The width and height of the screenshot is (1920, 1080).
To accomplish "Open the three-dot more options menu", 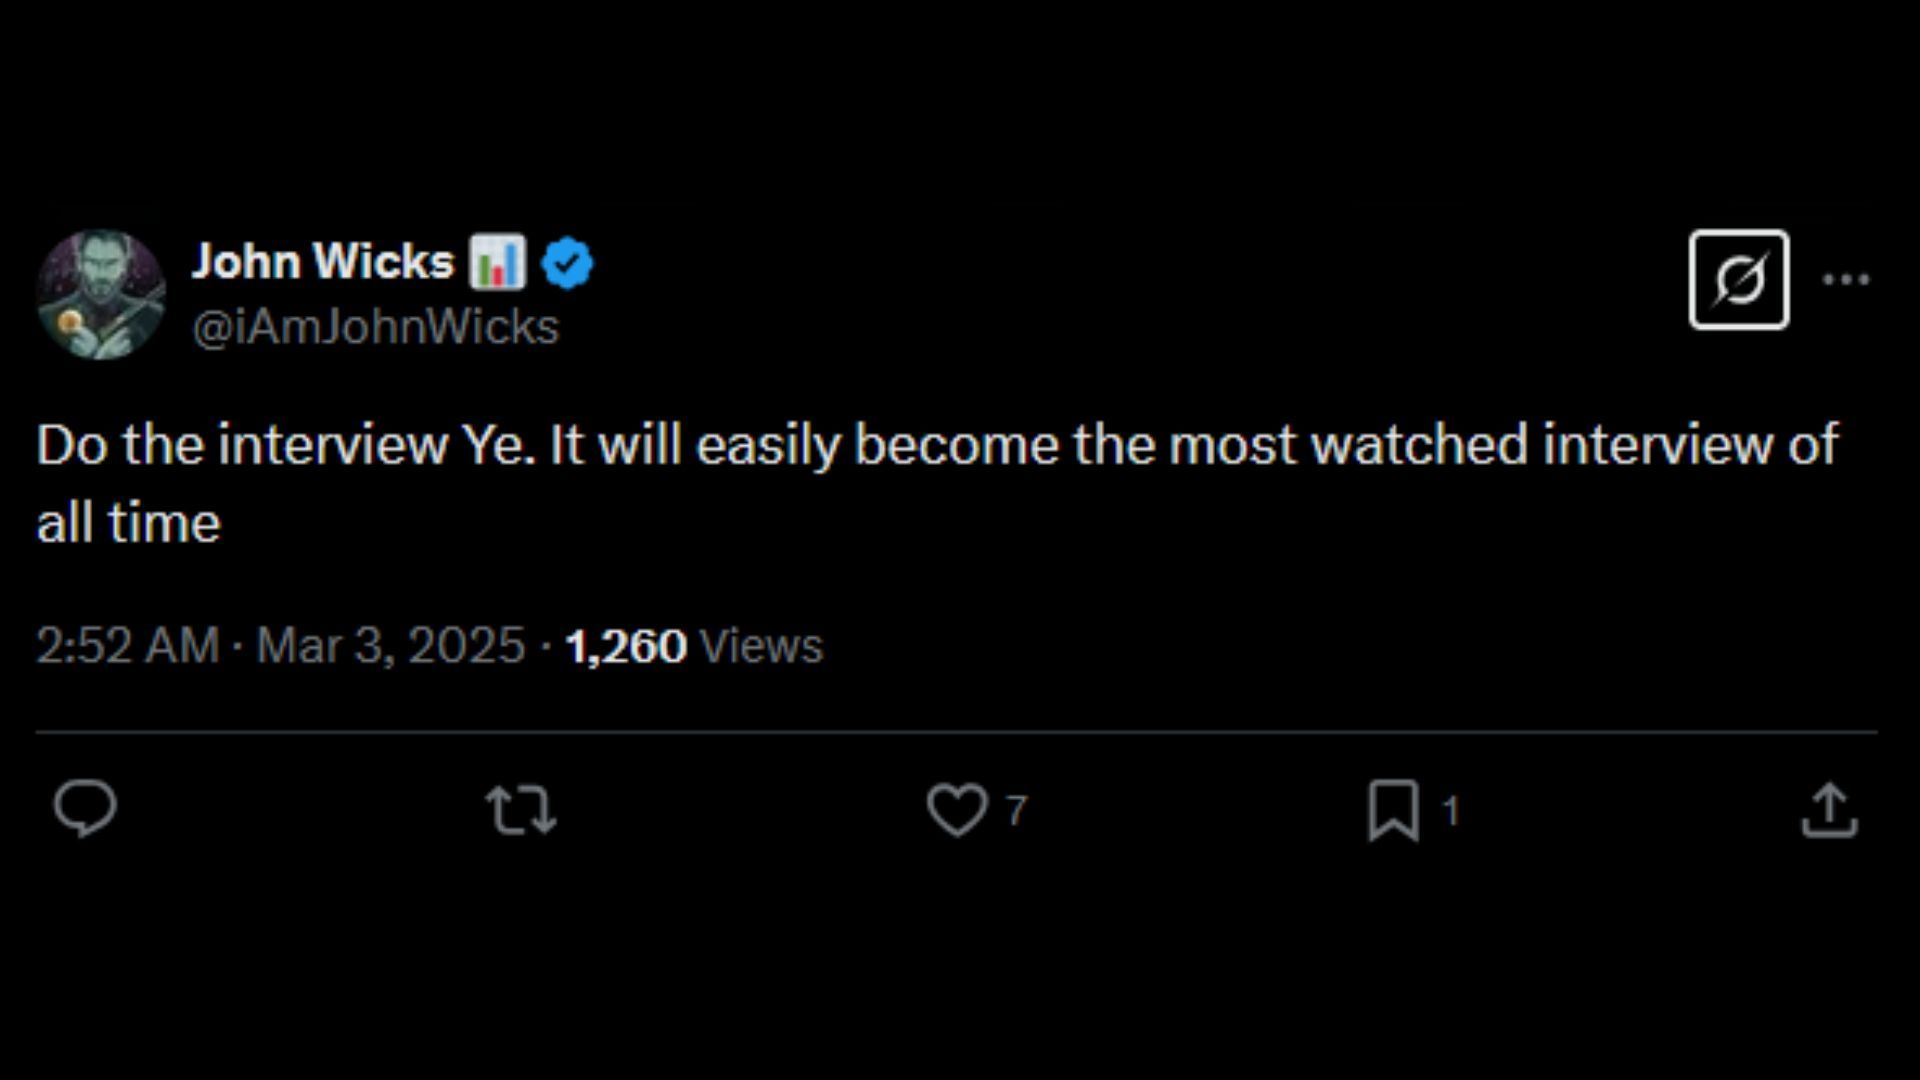I will [x=1846, y=280].
